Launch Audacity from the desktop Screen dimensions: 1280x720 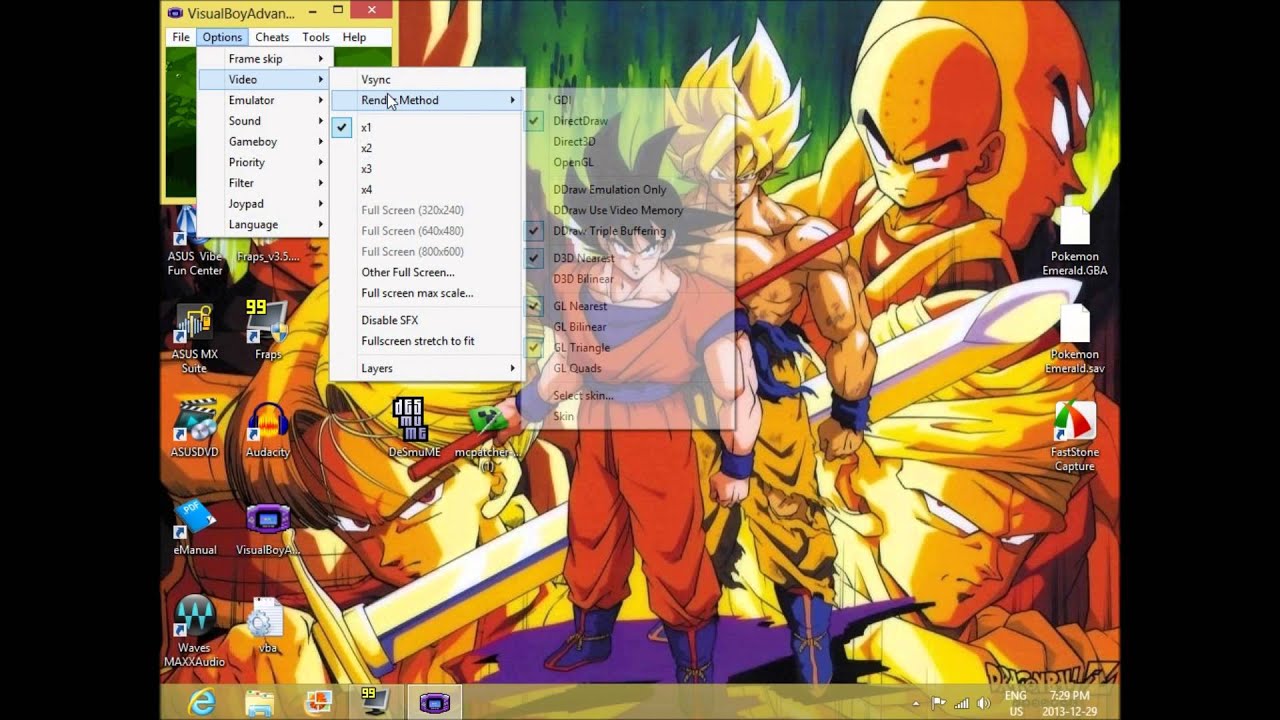[x=267, y=430]
